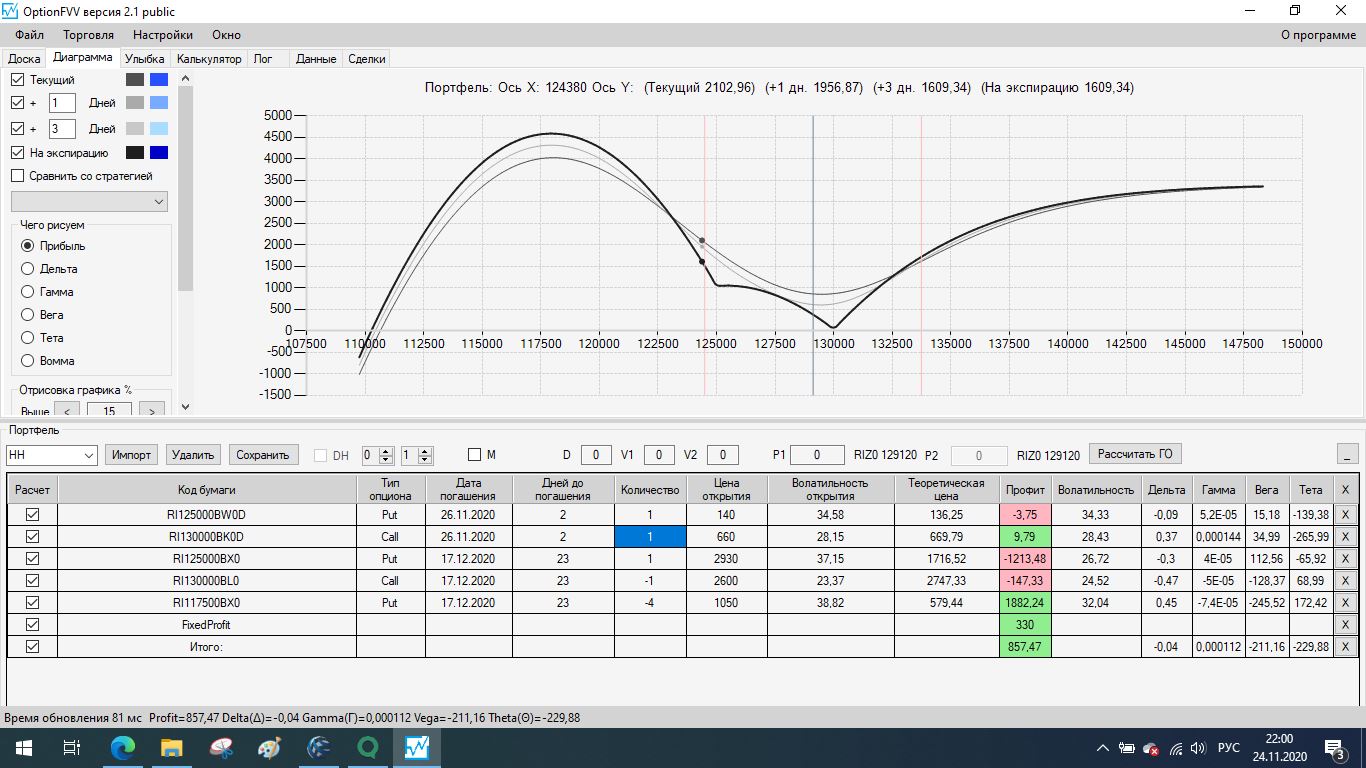Viewport: 1366px width, 768px height.
Task: Toggle the +3 Дней curve checkbox
Action: pyautogui.click(x=17, y=129)
